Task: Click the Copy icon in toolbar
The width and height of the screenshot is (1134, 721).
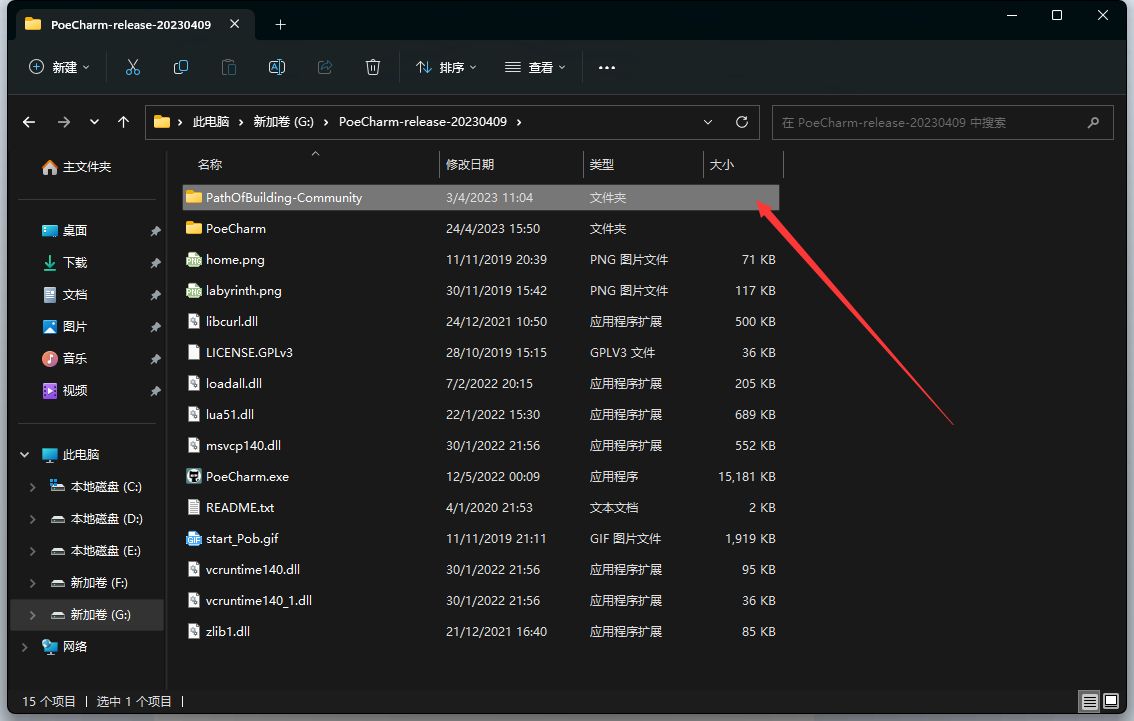Action: (x=181, y=67)
